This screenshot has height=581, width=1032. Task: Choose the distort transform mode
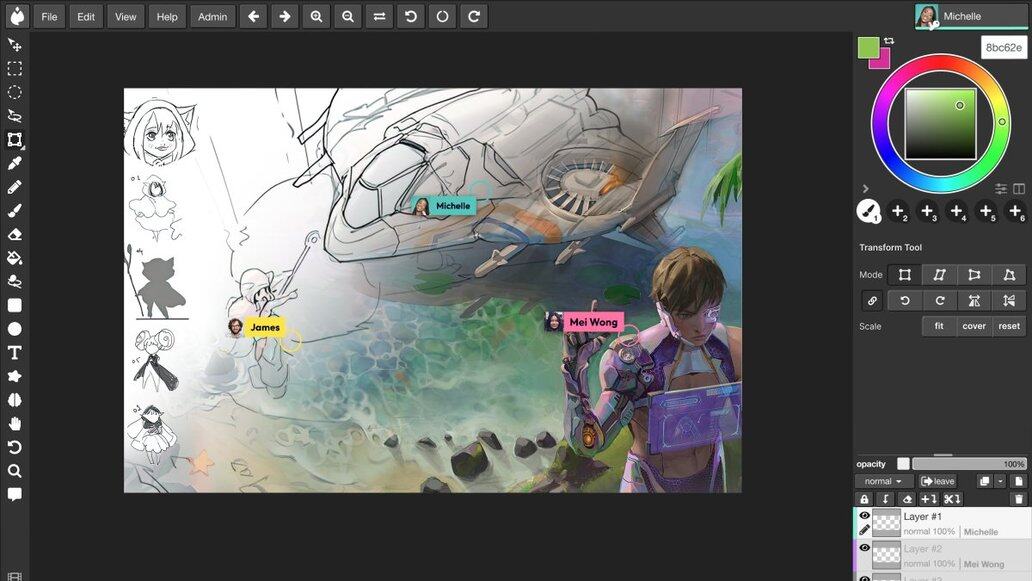[x=974, y=274]
